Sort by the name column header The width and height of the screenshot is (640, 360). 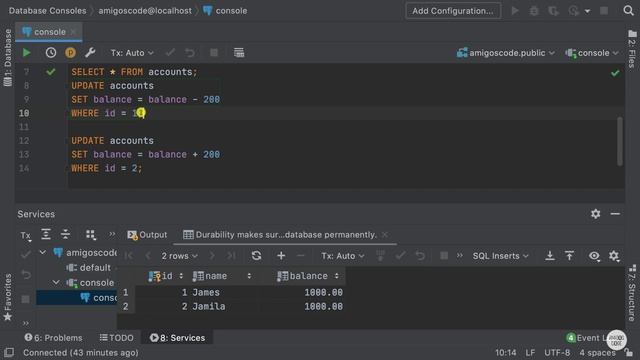[x=222, y=276]
